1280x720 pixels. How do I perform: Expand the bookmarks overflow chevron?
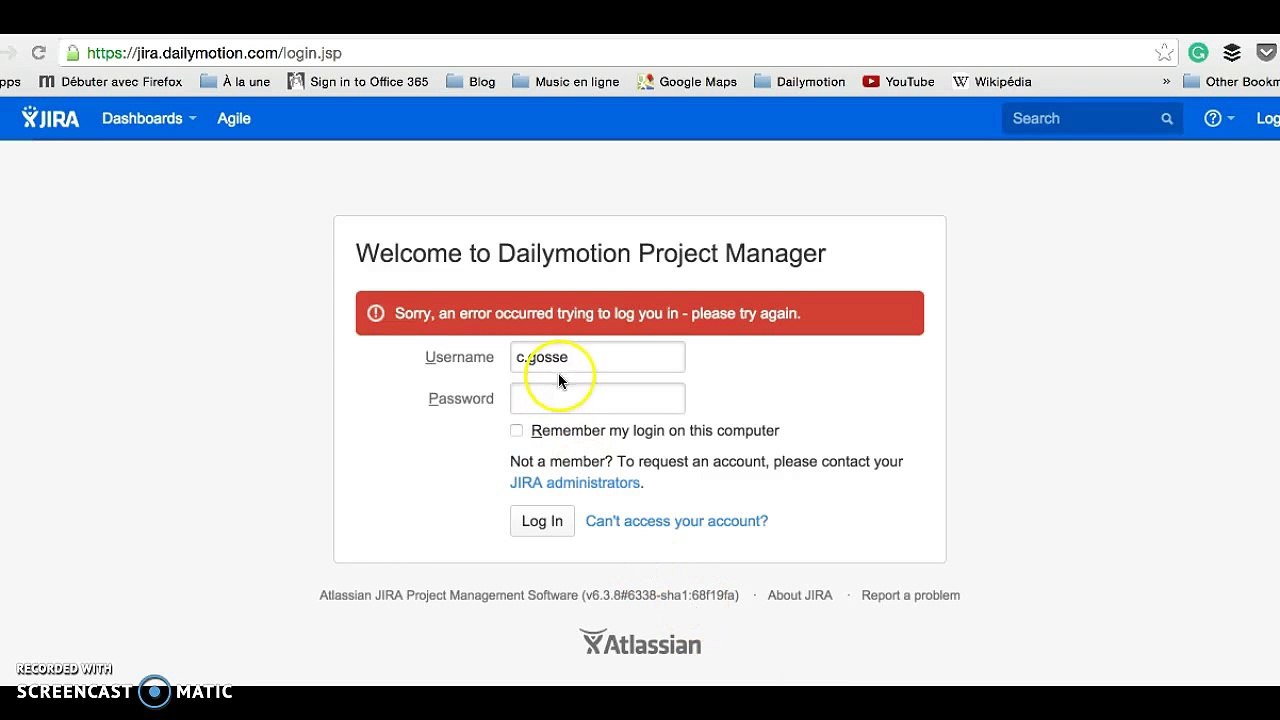(x=1166, y=82)
